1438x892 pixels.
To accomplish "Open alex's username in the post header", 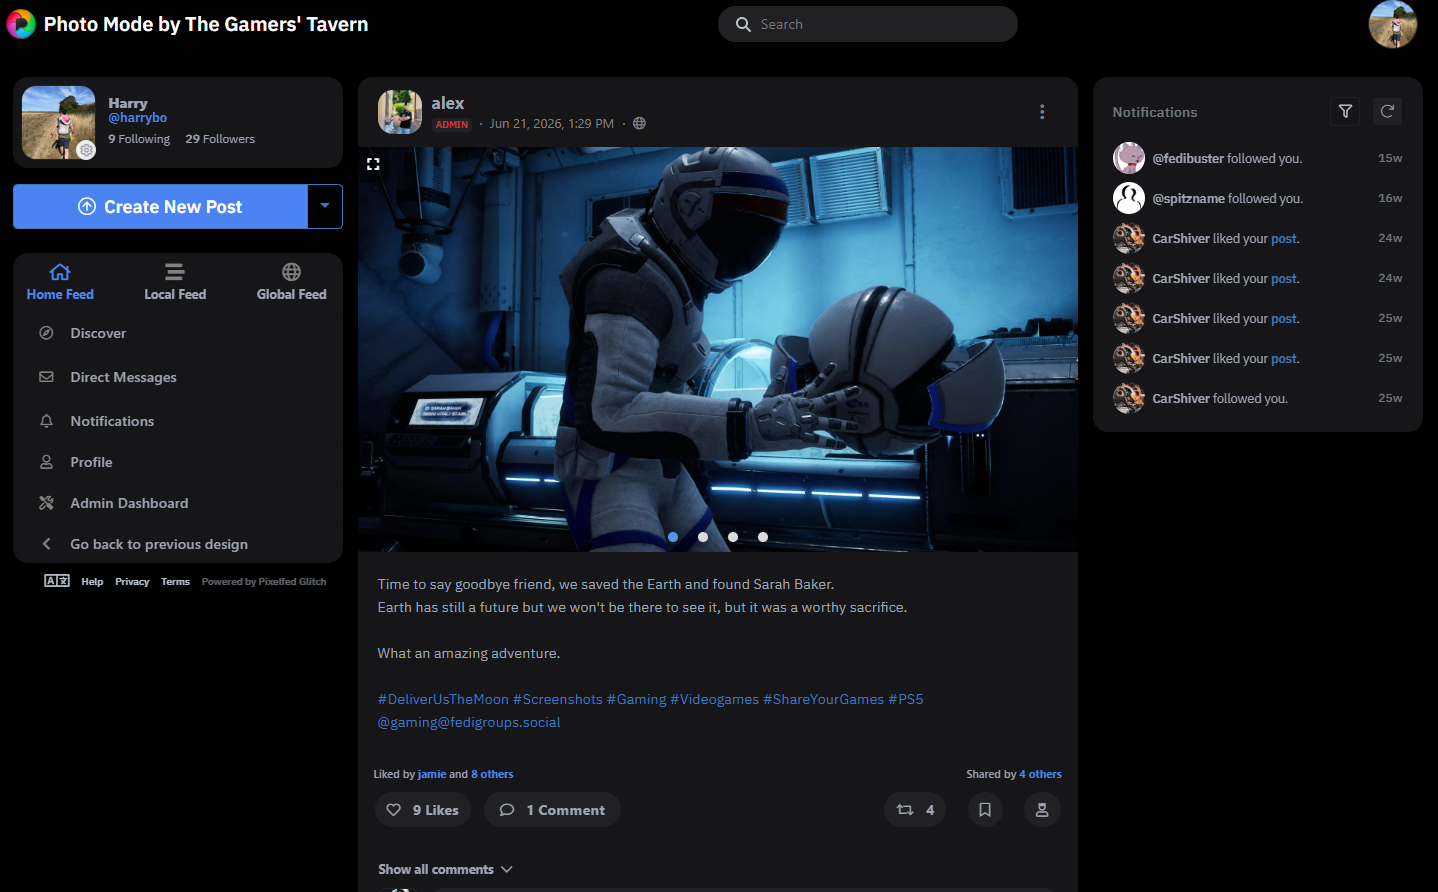I will coord(448,103).
